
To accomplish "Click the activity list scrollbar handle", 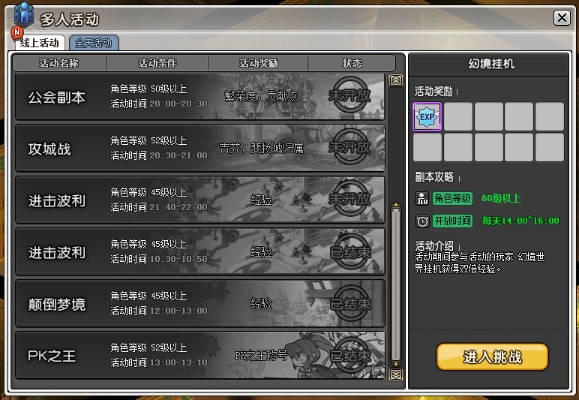I will 396,281.
